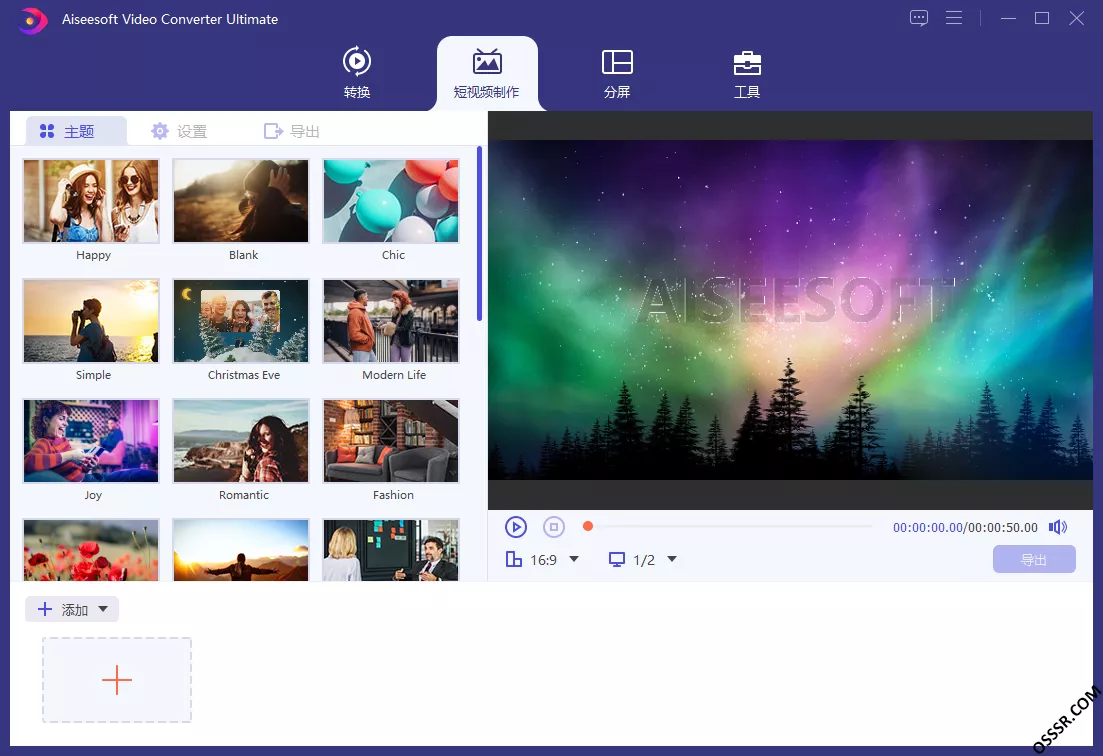Select the Blank theme thumbnail
The width and height of the screenshot is (1103, 756).
point(241,200)
